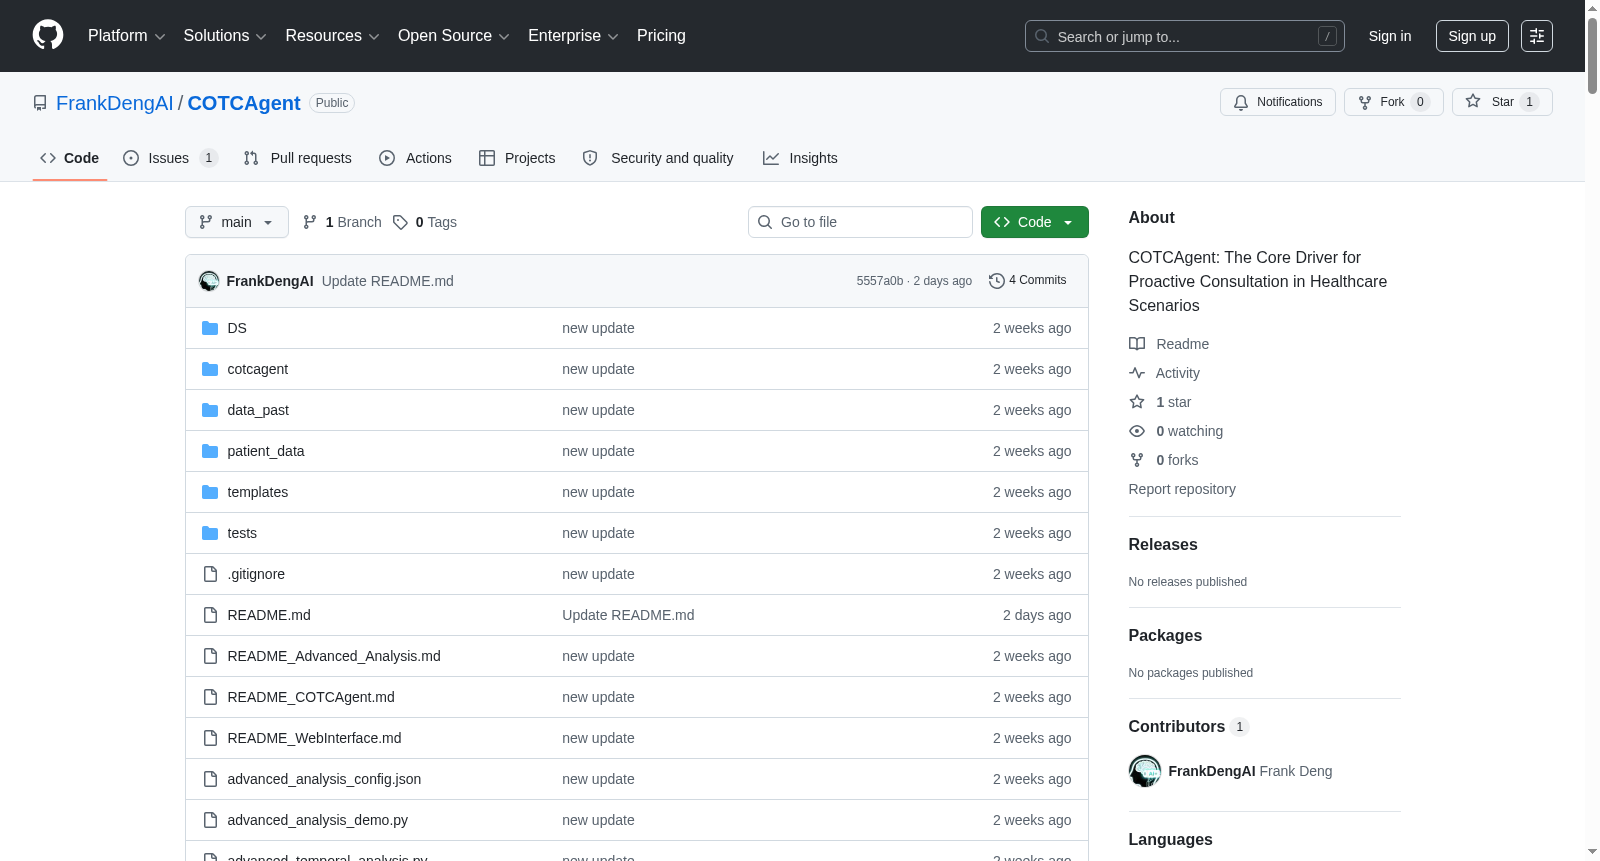View the 4 Commits history link

coord(1028,281)
